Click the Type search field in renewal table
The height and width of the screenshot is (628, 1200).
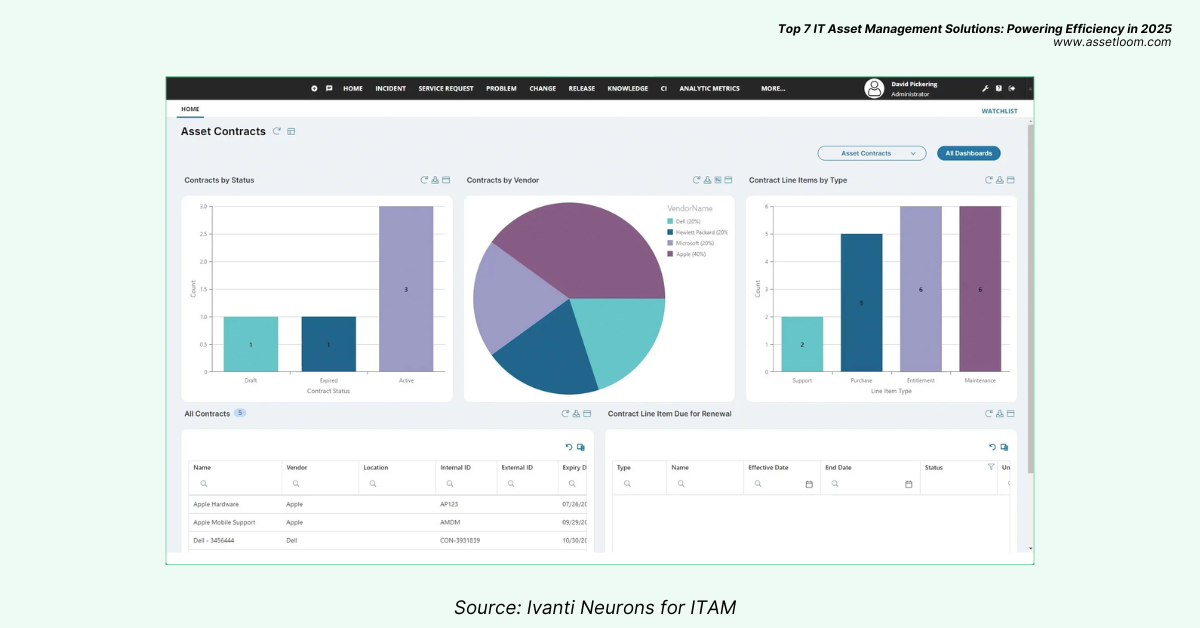click(638, 484)
